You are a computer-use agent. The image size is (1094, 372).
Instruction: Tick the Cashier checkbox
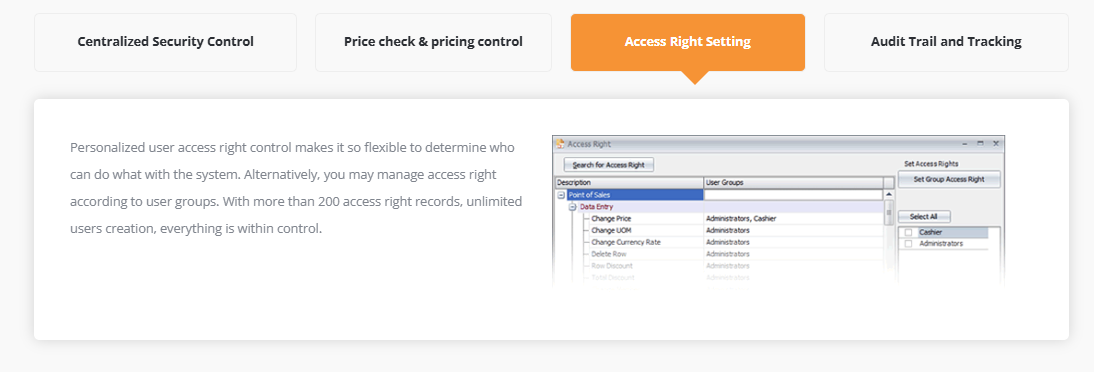tap(908, 232)
